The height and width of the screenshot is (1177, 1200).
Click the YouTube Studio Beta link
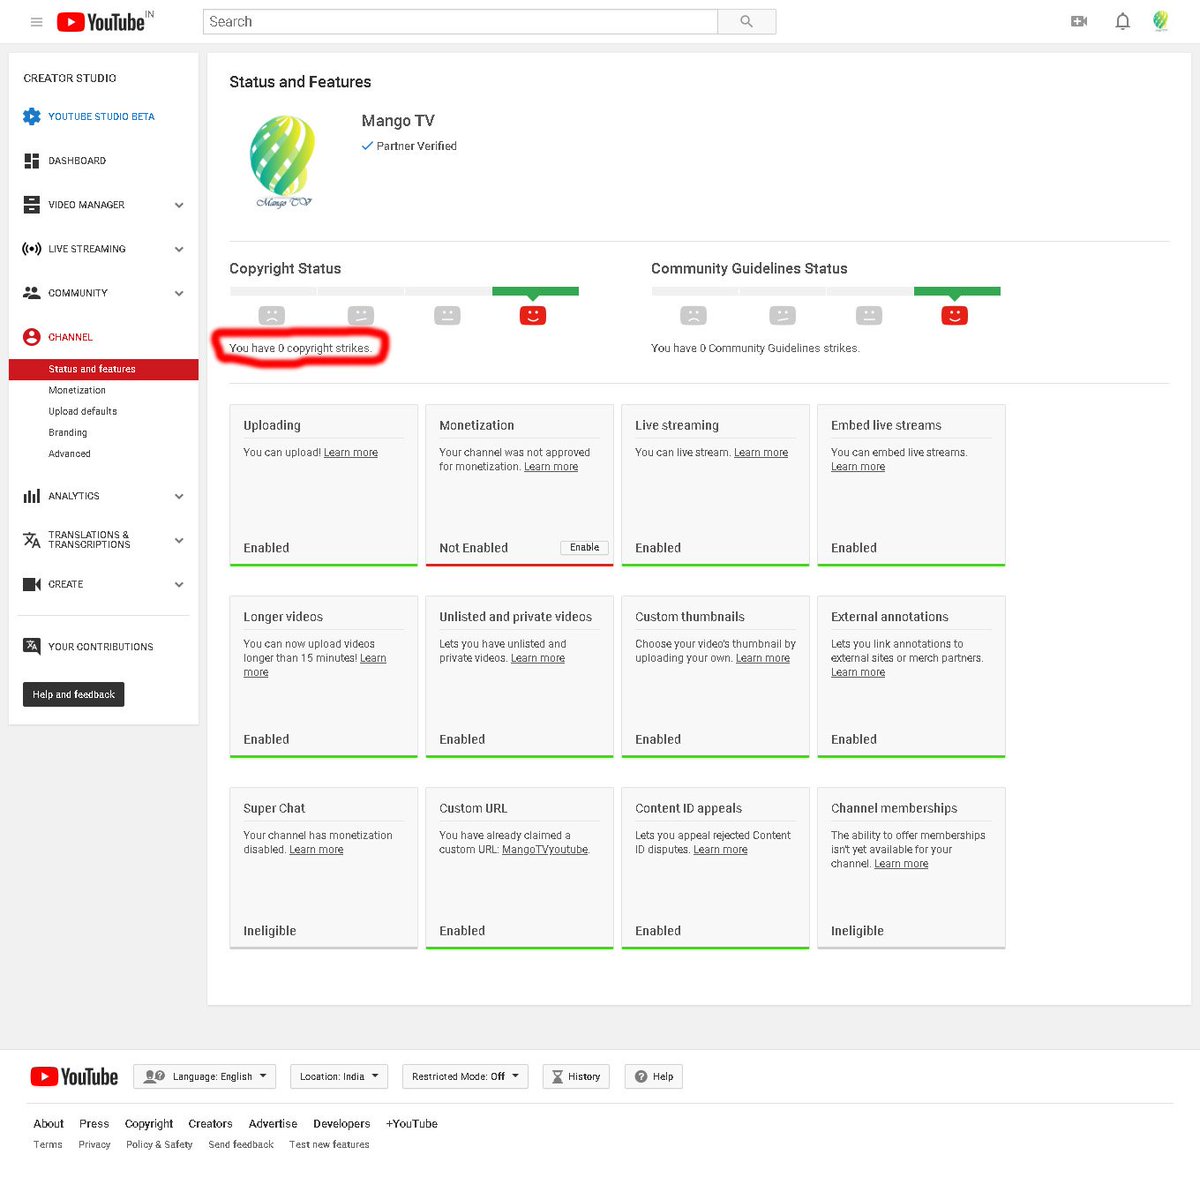pos(101,117)
